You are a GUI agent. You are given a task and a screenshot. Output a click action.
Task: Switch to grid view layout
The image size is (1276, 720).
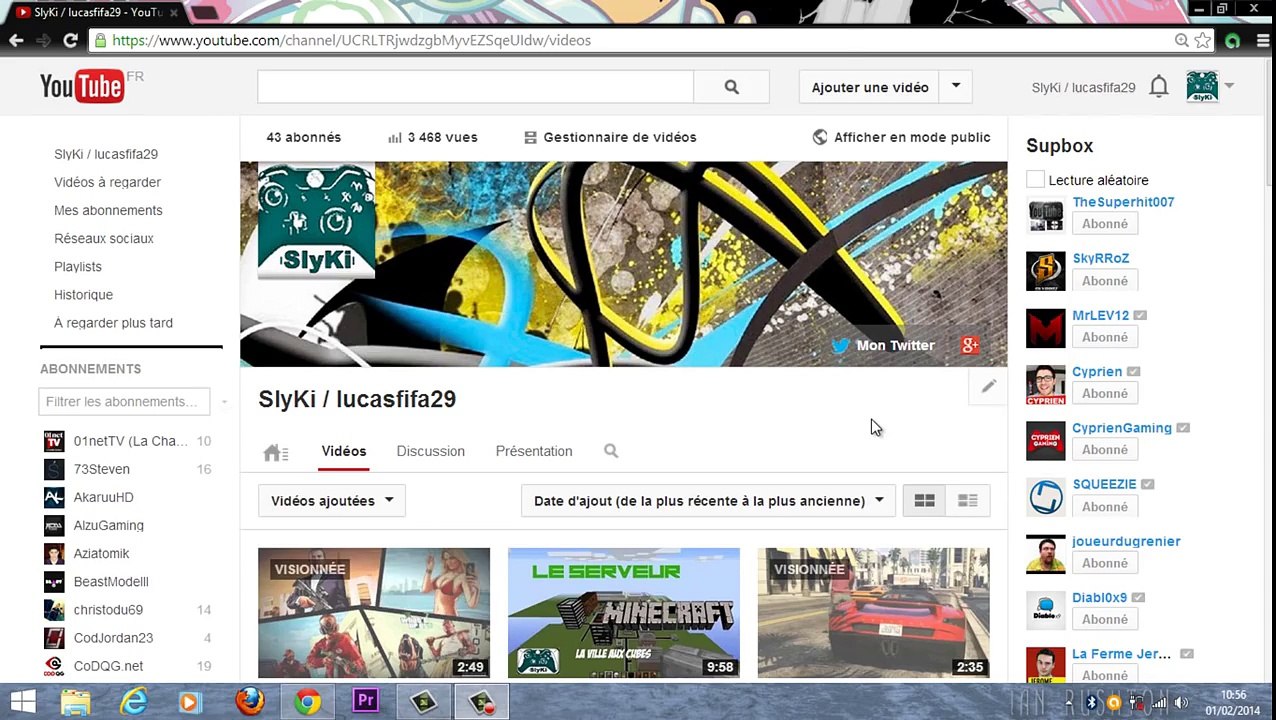tap(924, 501)
